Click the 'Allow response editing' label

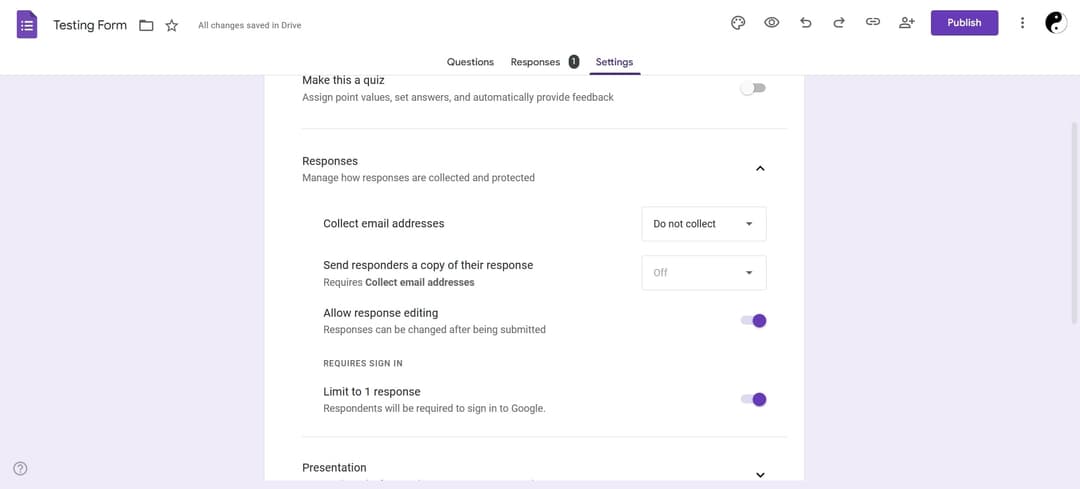pyautogui.click(x=380, y=313)
